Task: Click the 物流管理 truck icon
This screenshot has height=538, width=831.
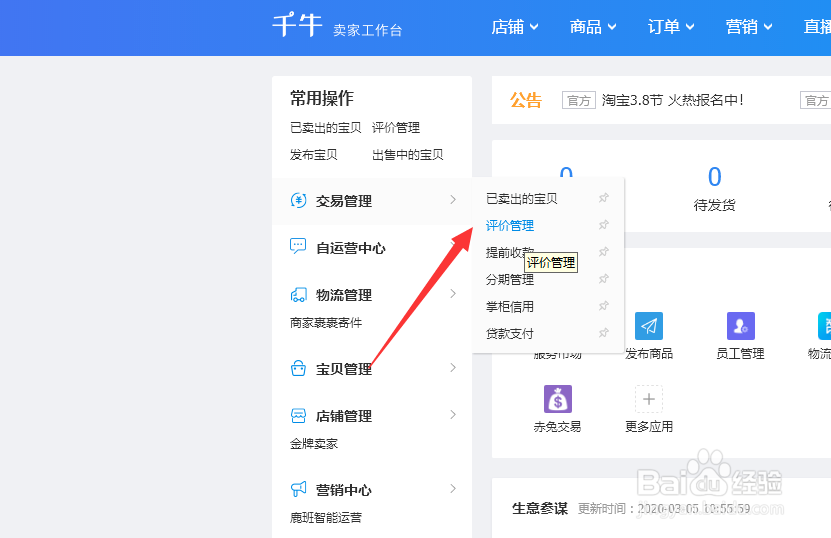Action: pos(298,295)
